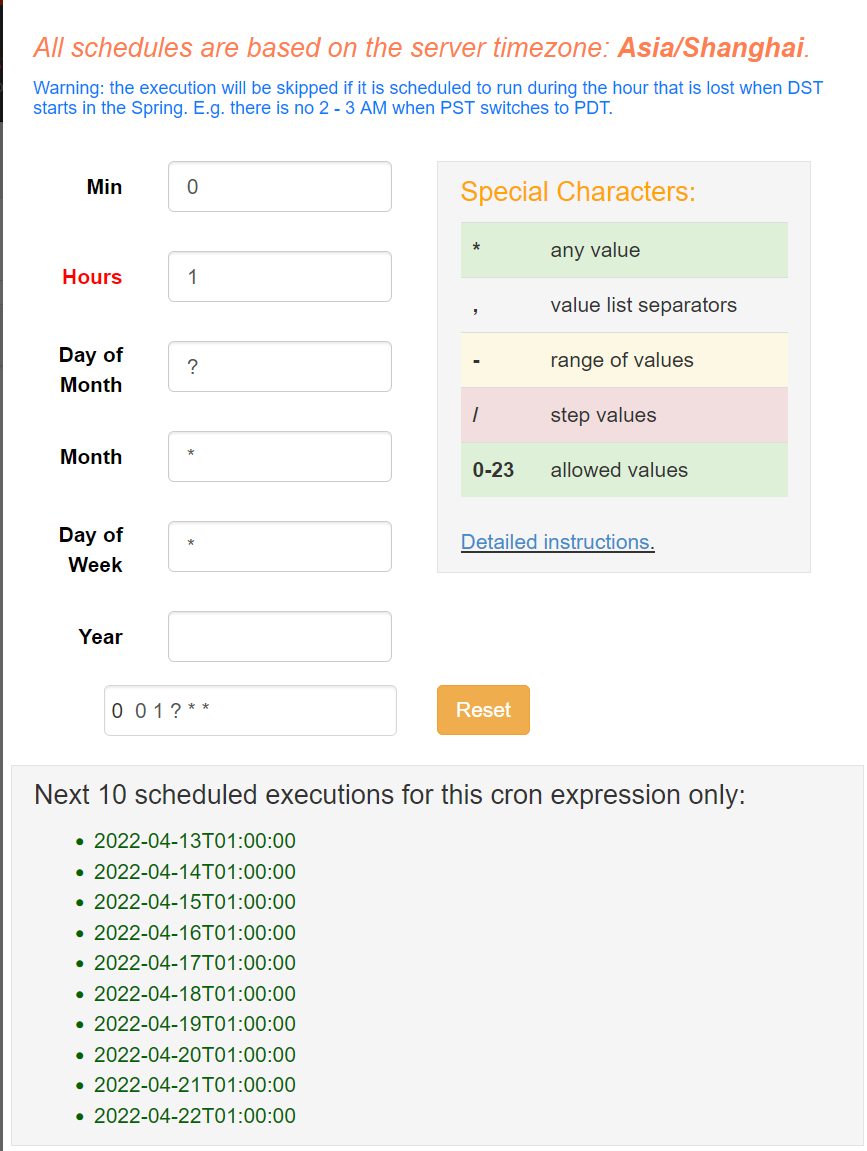
Task: Select the 0-23 'allowed values' row
Action: (x=624, y=470)
